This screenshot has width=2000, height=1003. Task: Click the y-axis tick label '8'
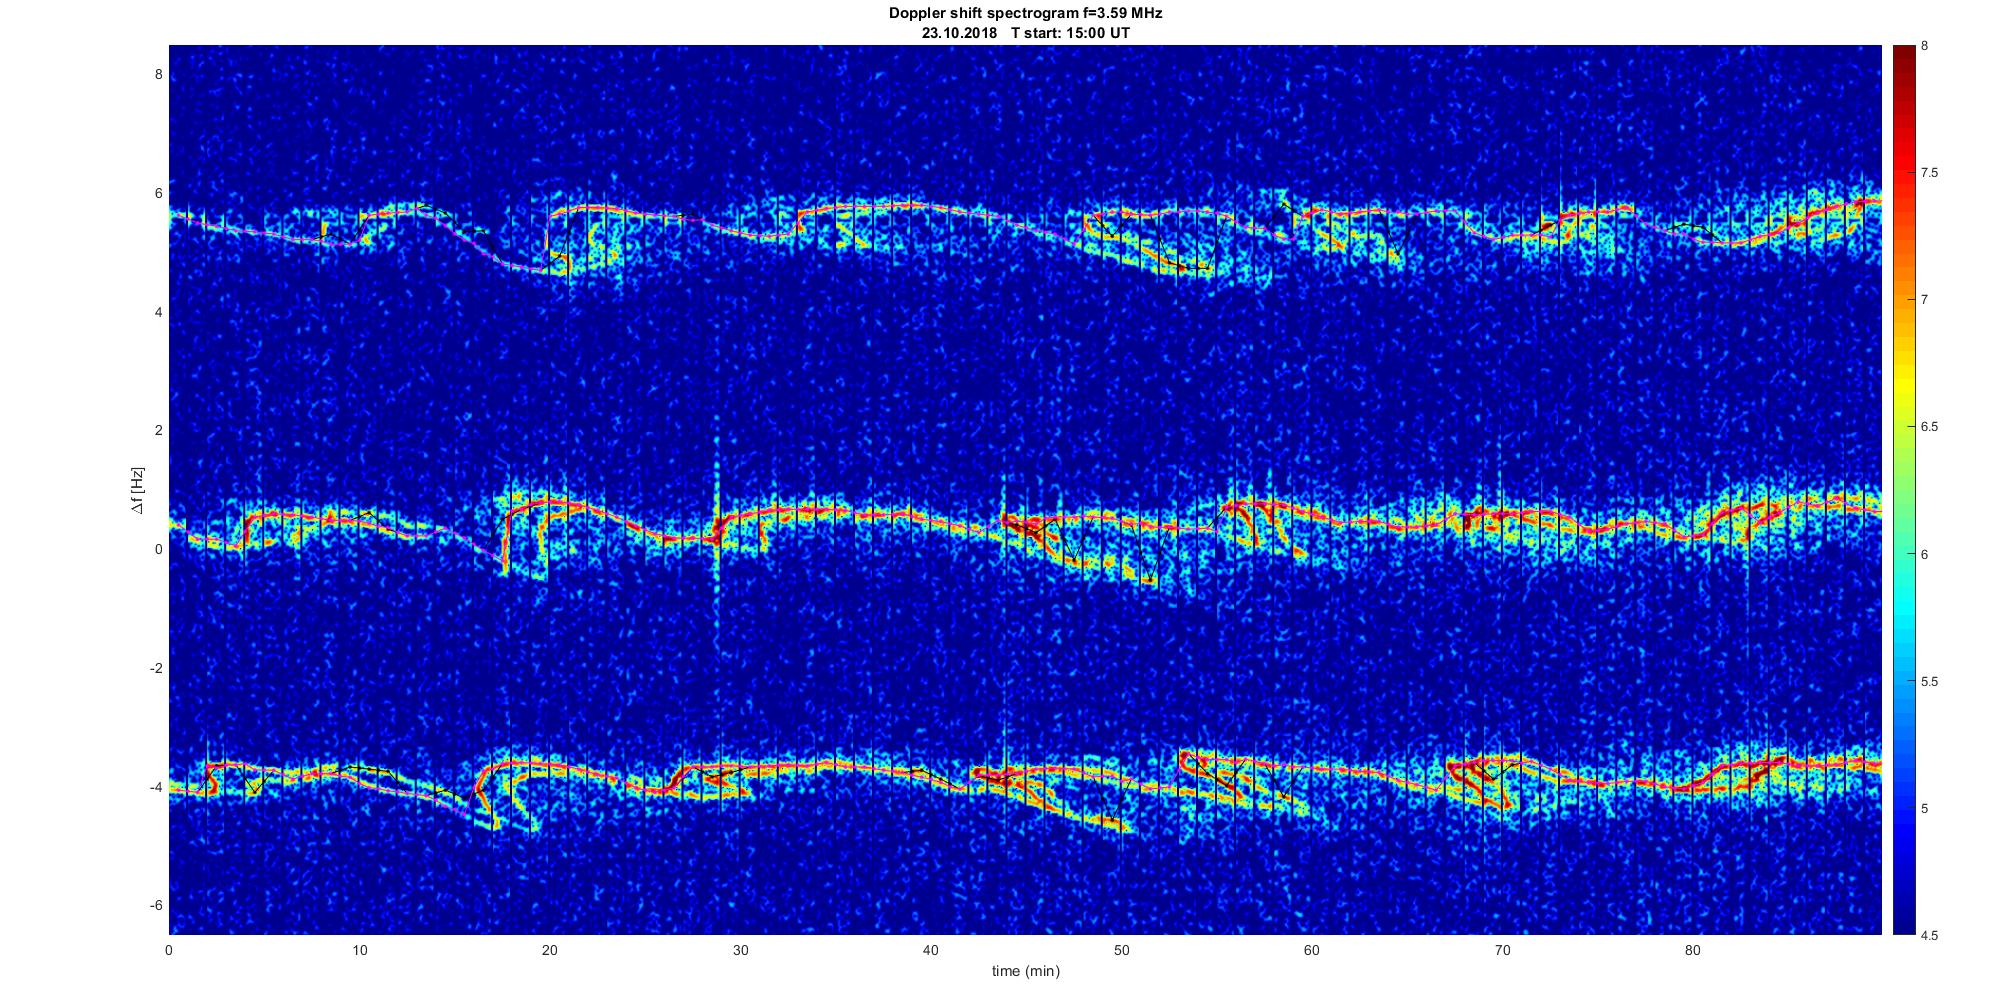click(x=158, y=74)
